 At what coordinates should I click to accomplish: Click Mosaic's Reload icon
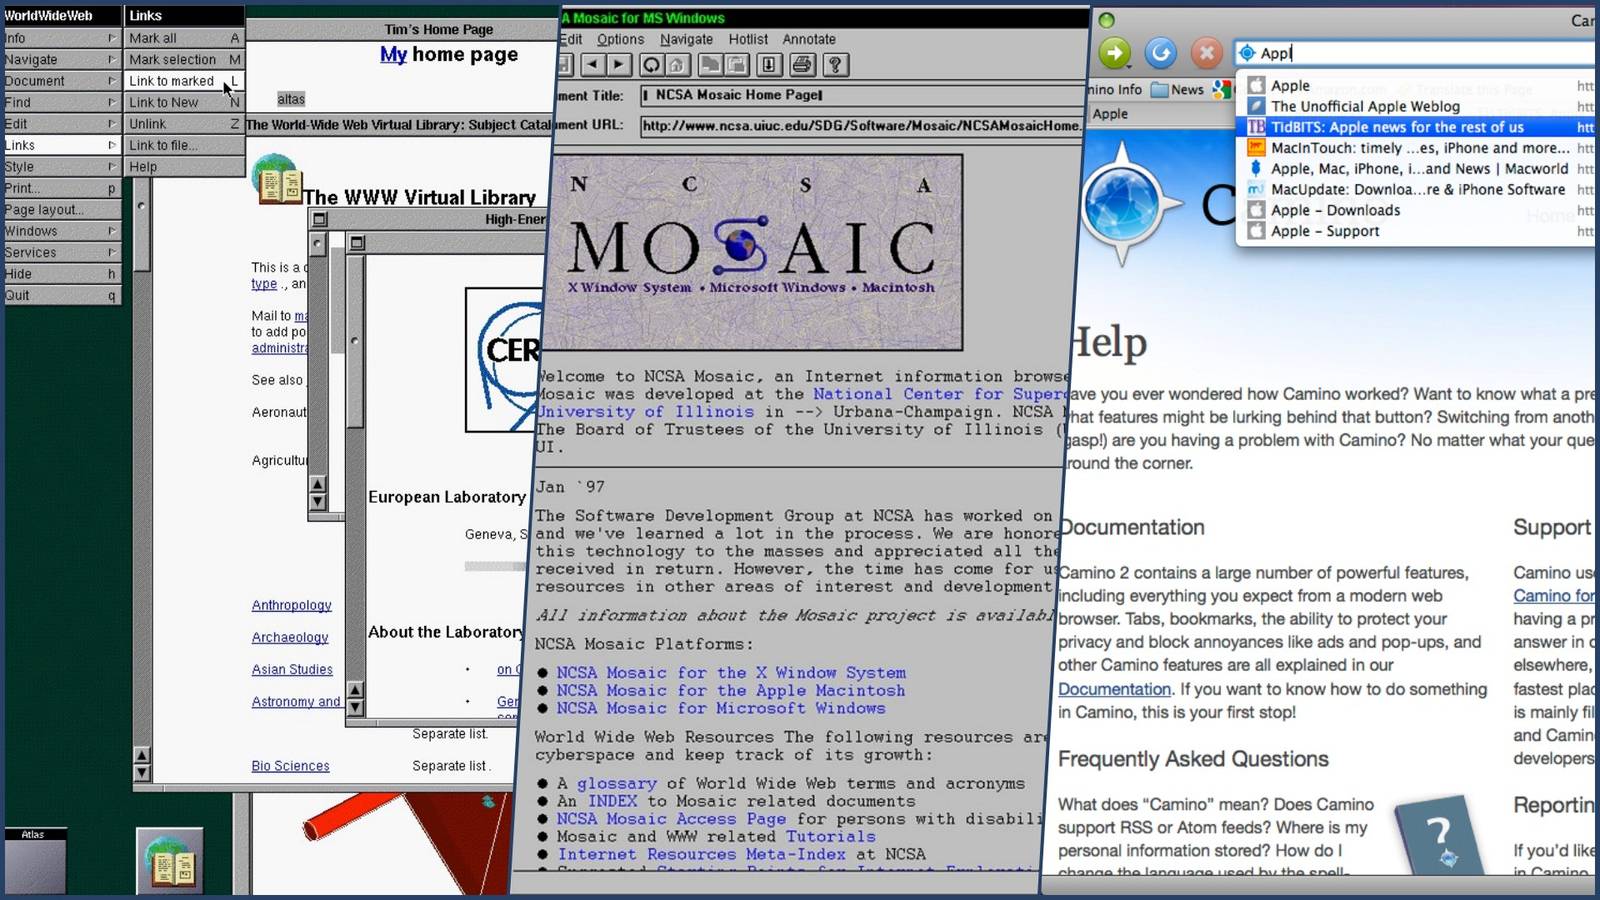(652, 64)
